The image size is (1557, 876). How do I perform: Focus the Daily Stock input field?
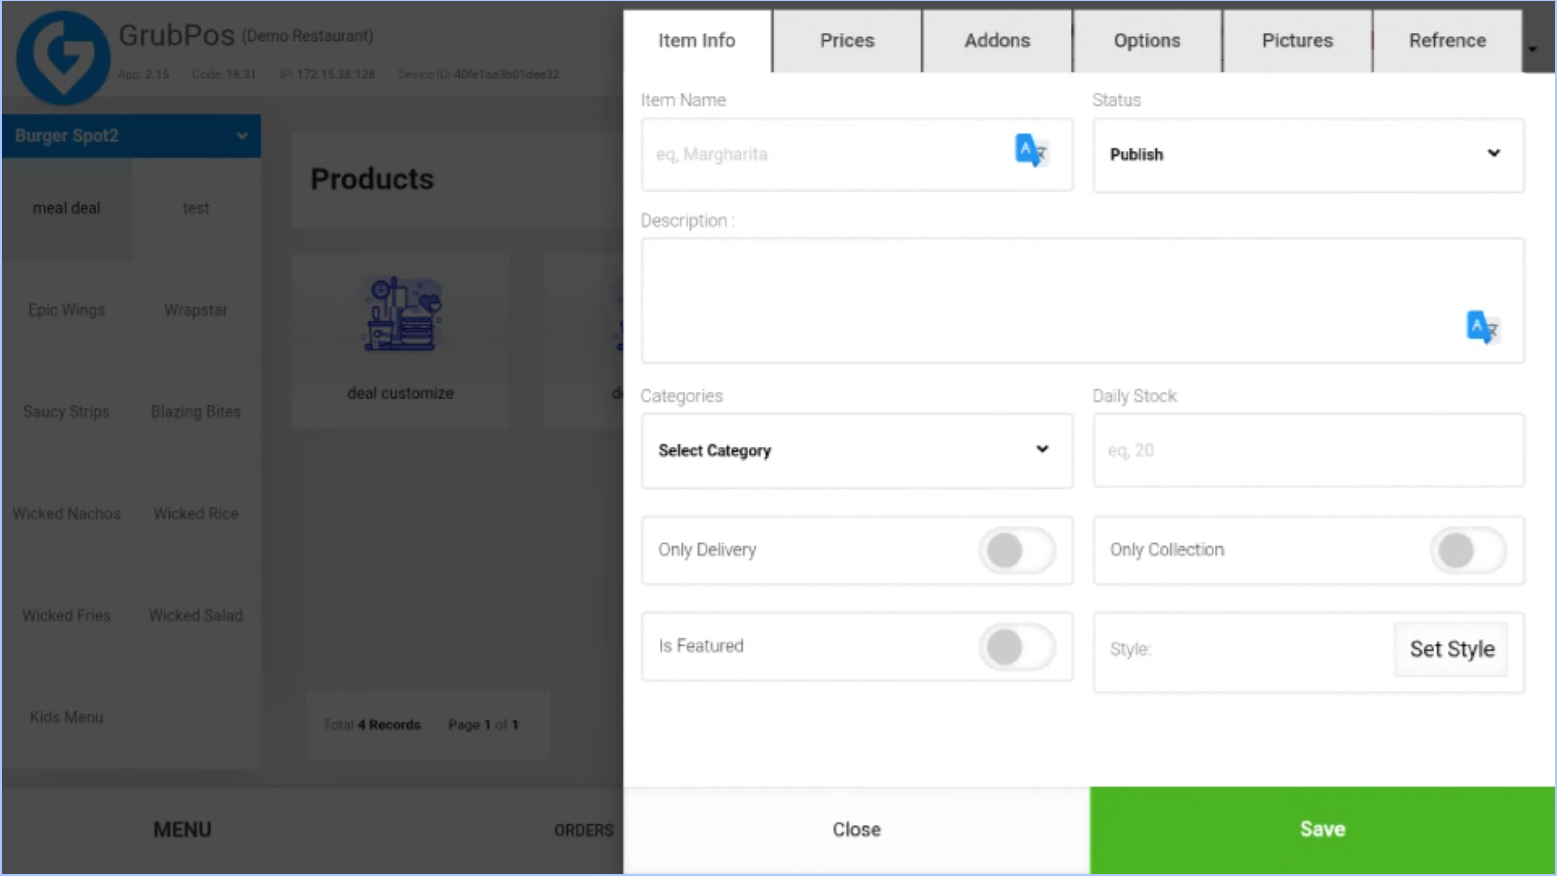1308,451
